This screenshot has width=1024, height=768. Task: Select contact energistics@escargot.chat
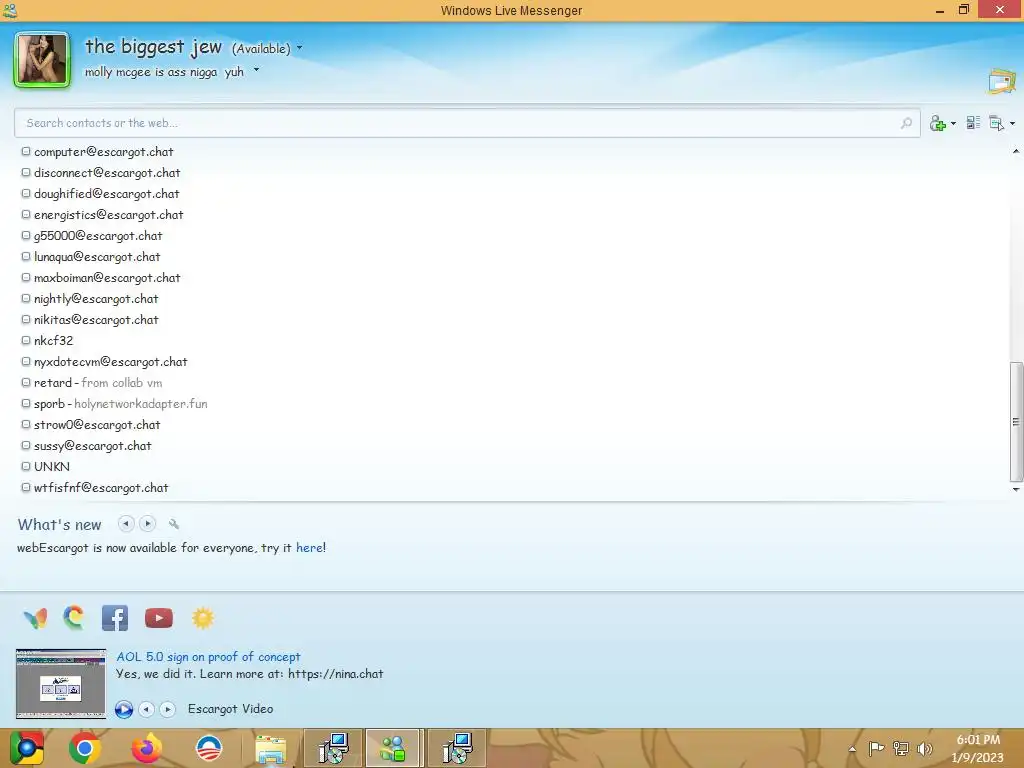(x=108, y=214)
